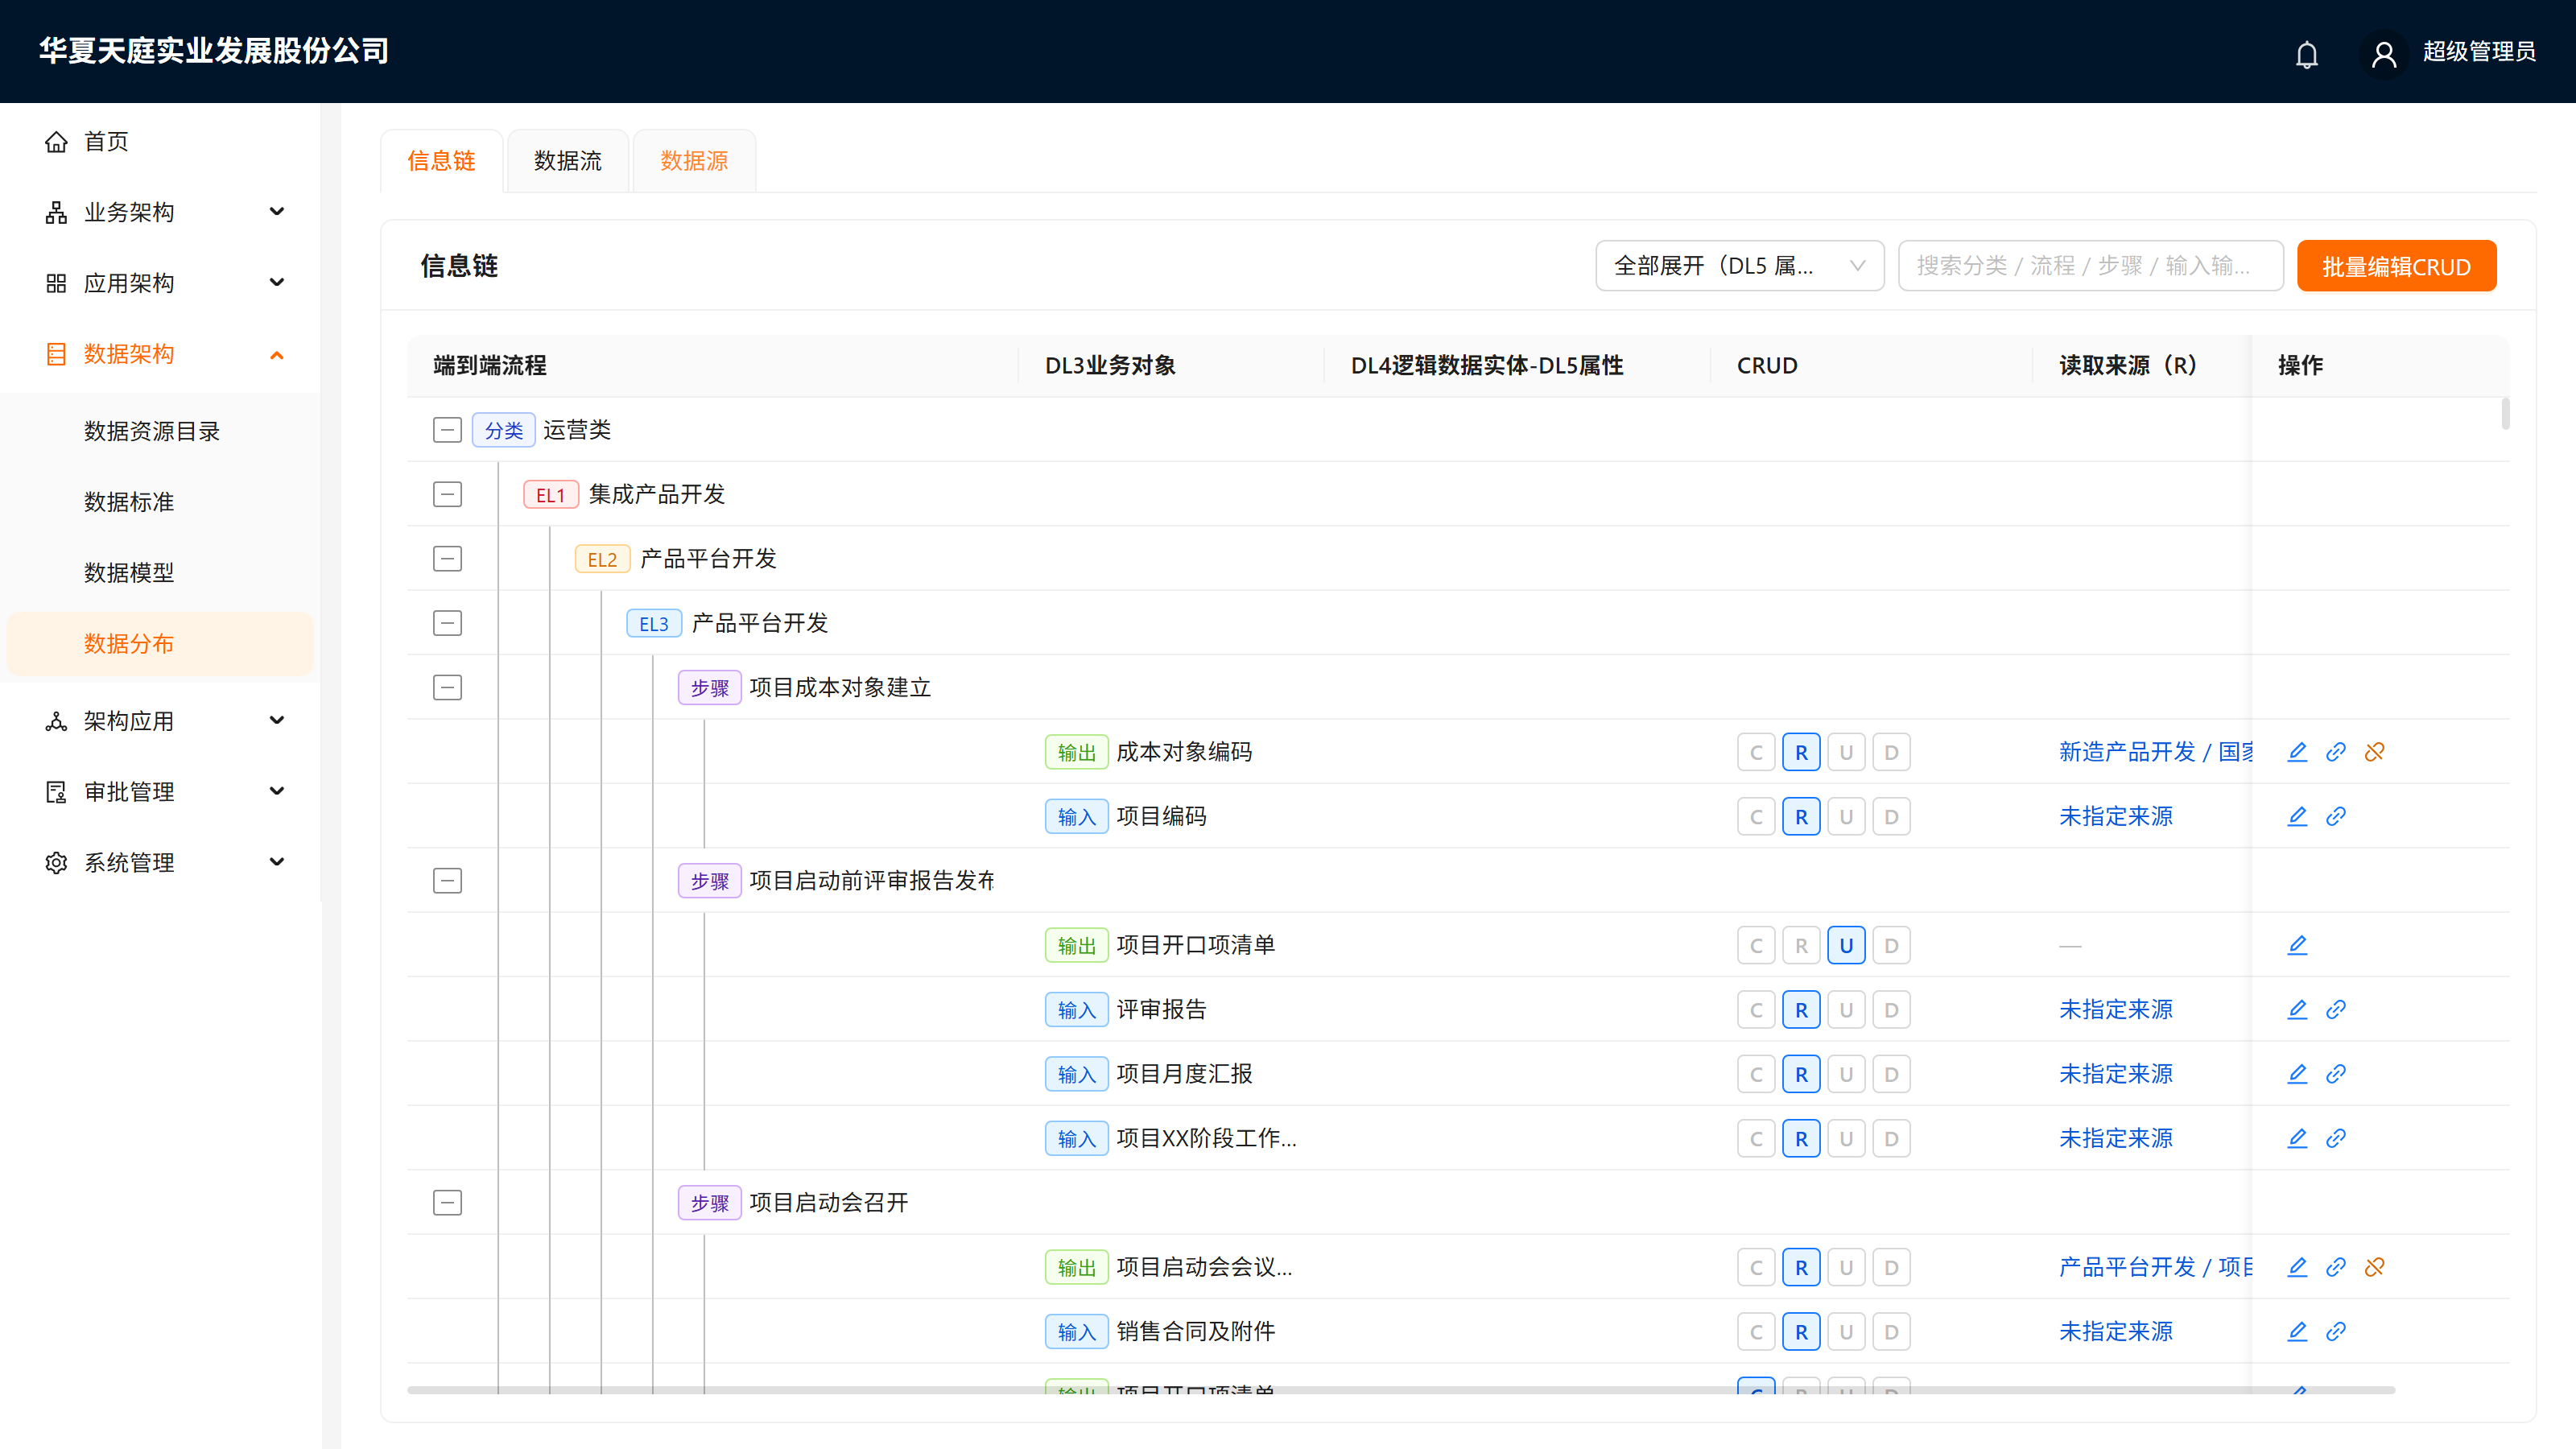Toggle U for 项目月度汇报 row

(x=1846, y=1074)
